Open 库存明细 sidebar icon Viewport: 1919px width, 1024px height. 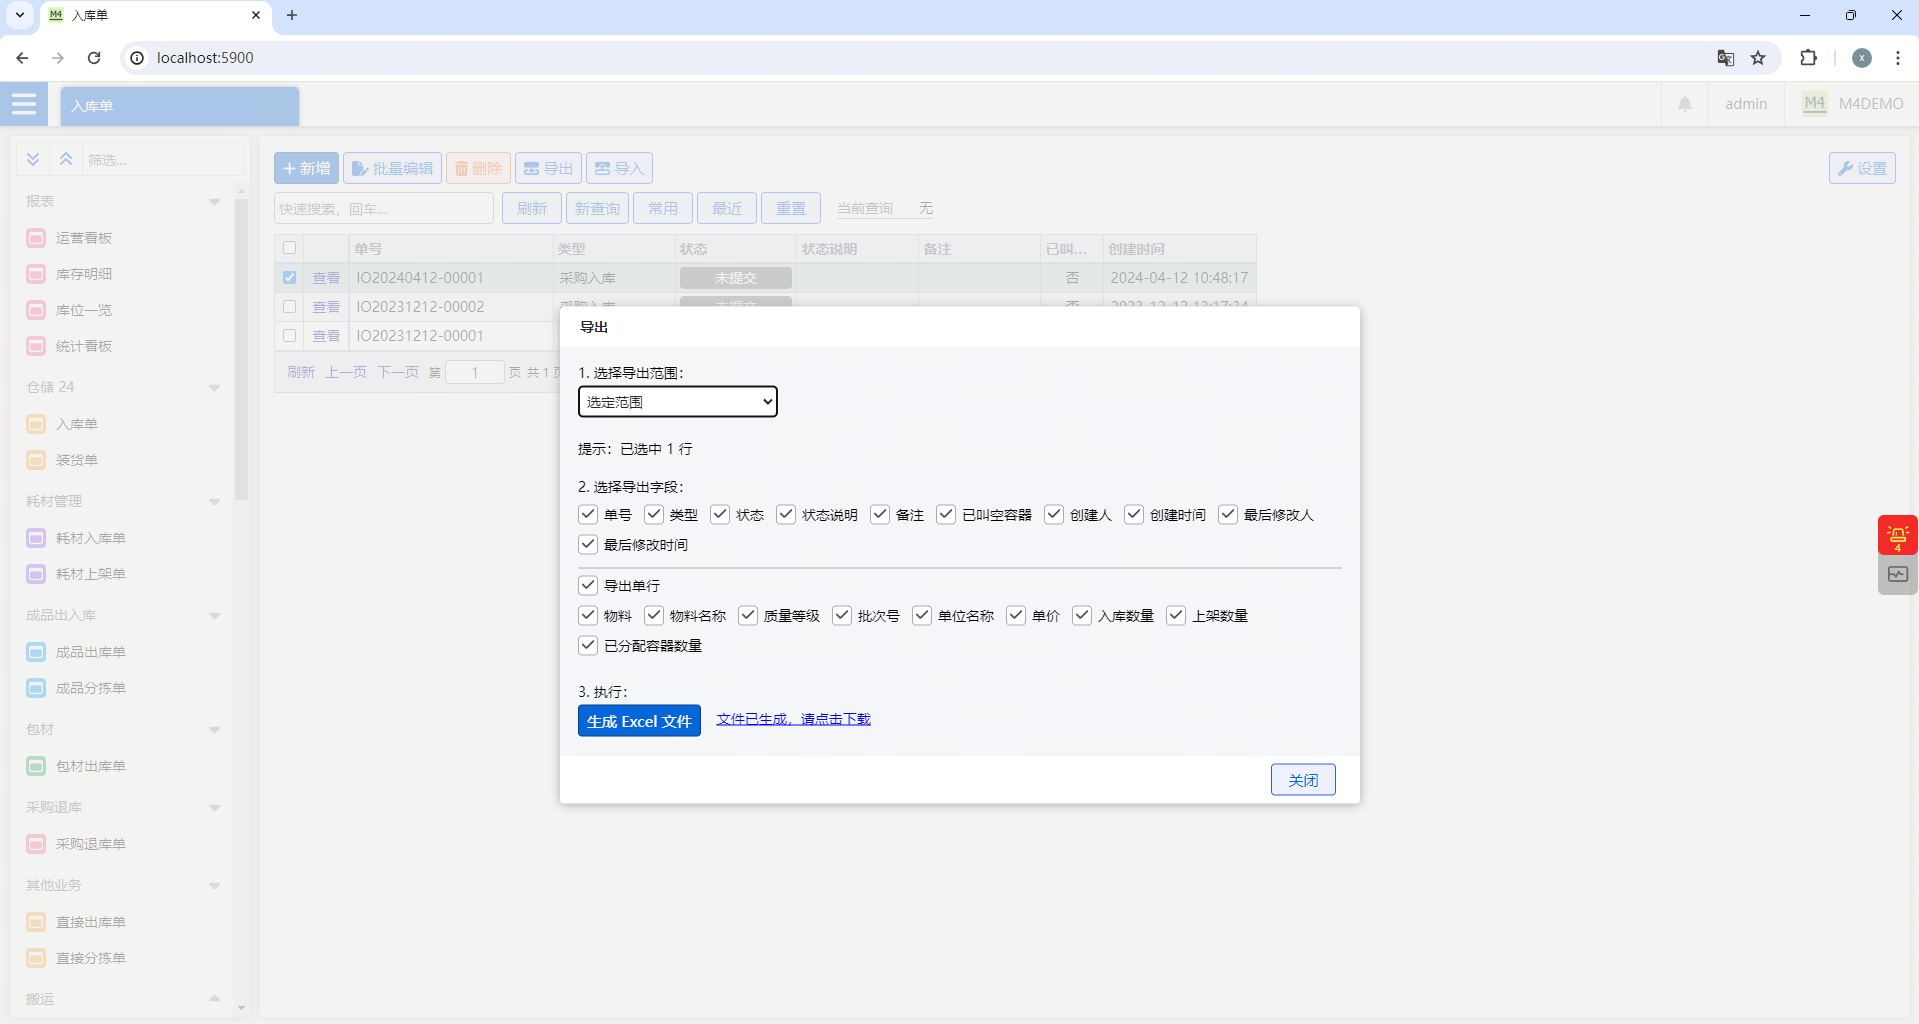click(x=36, y=274)
